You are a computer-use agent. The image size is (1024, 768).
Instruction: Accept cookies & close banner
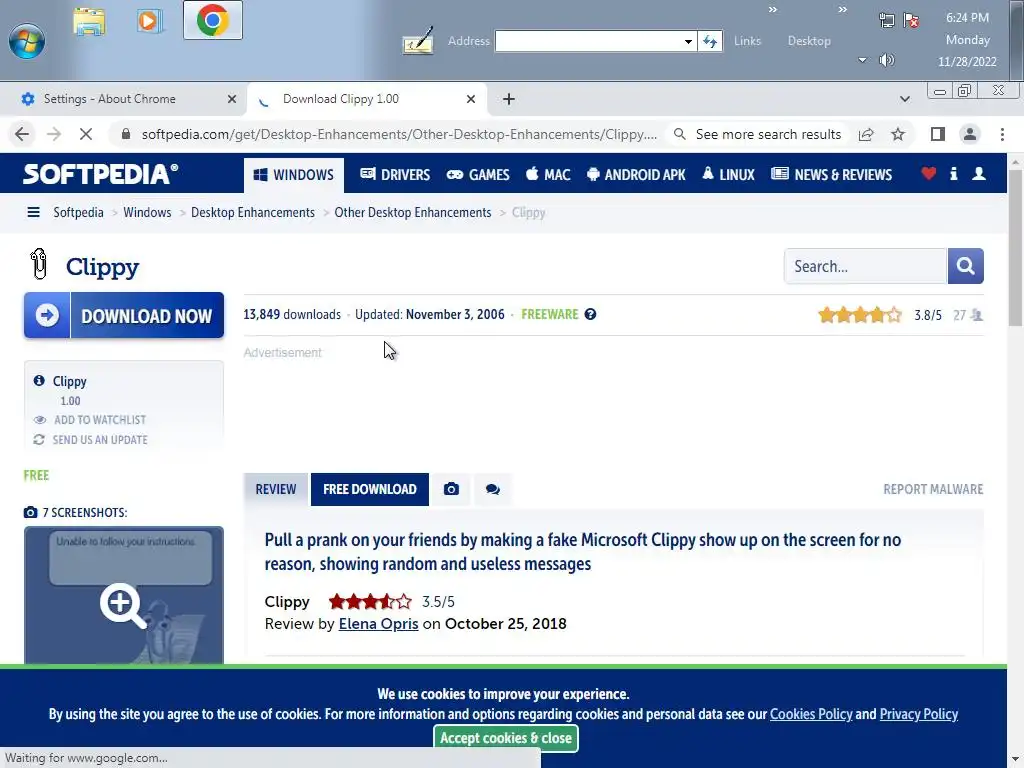[x=505, y=738]
